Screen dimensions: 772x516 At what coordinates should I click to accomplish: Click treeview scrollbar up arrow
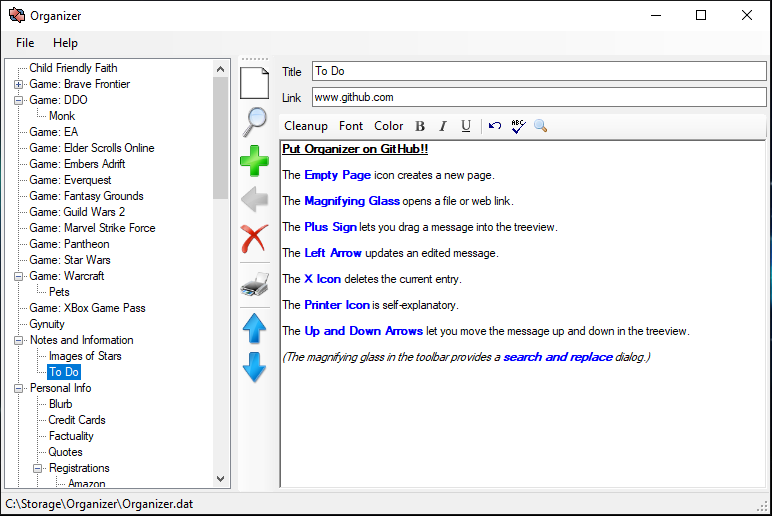pos(221,69)
